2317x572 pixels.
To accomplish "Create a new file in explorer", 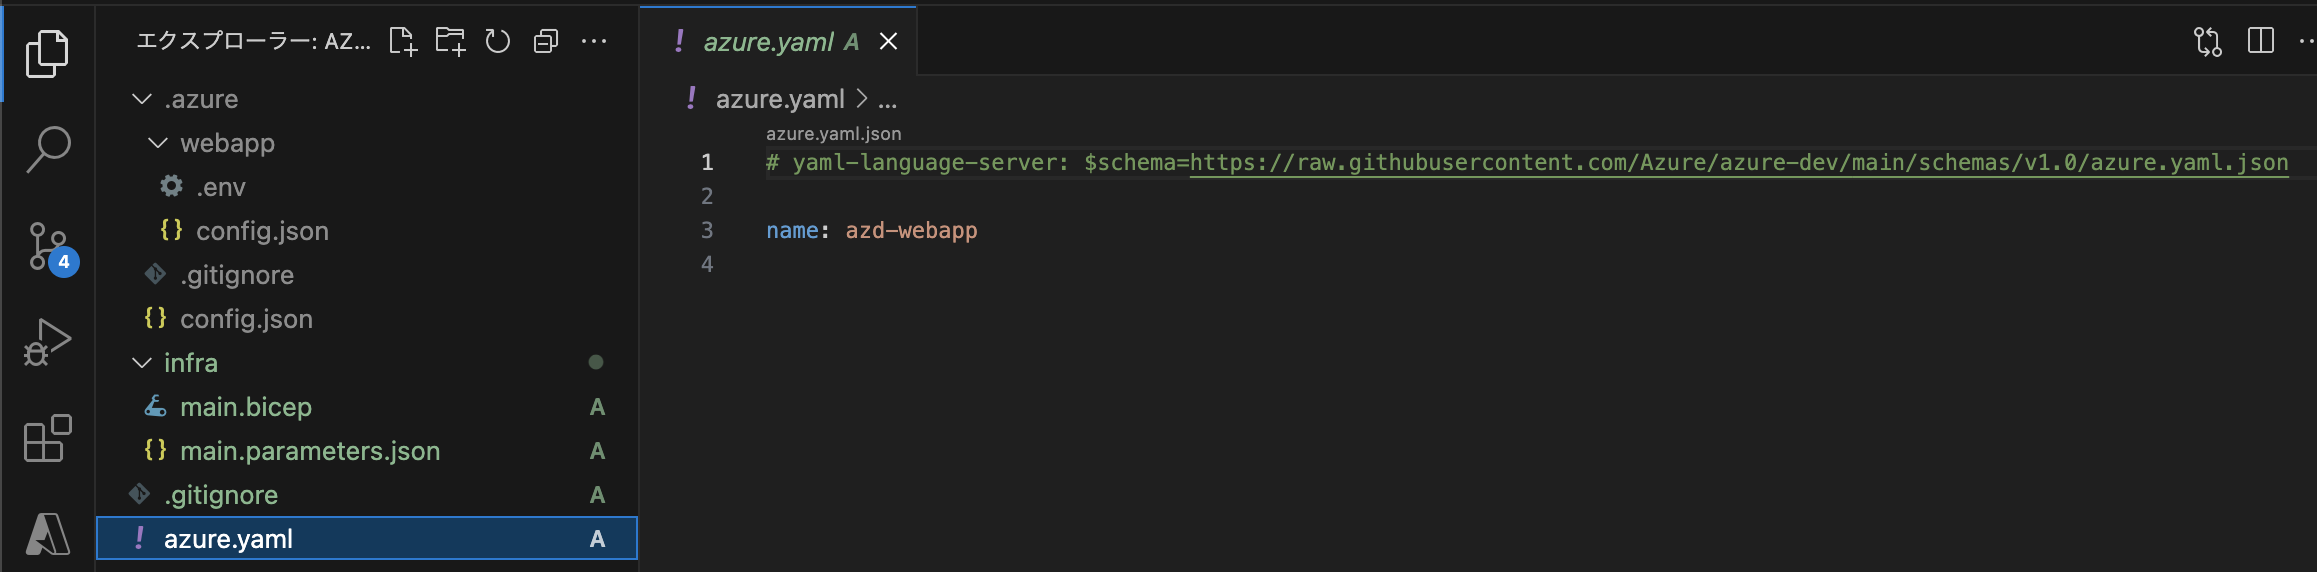I will click(403, 41).
